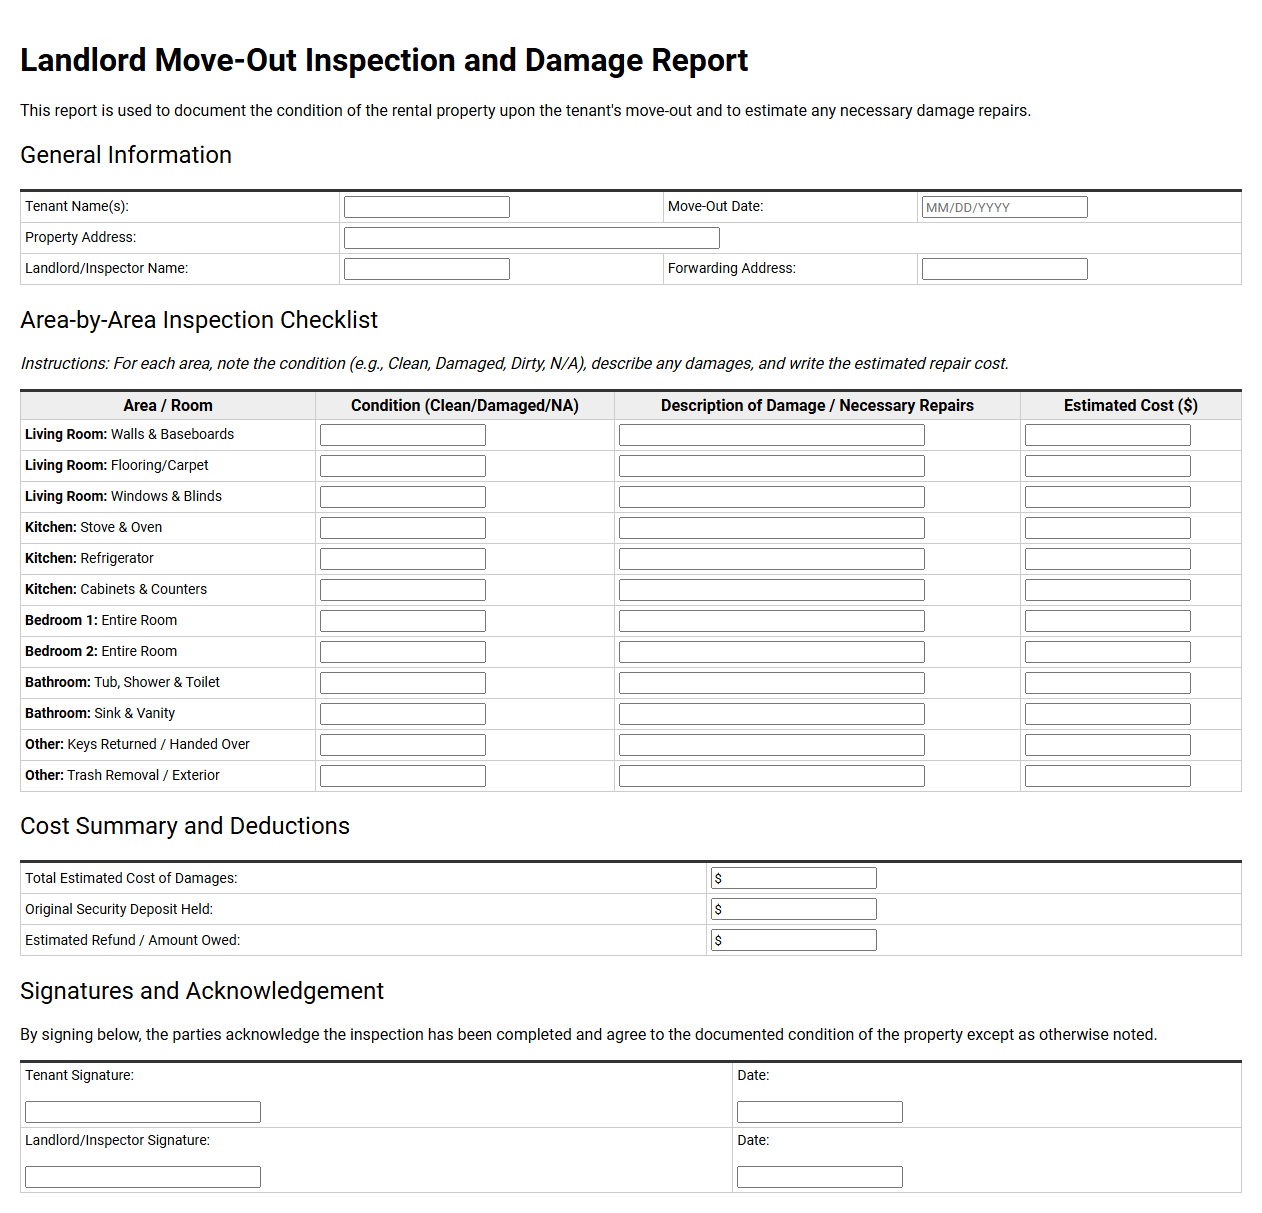The height and width of the screenshot is (1213, 1262).
Task: Click the Tenant Signature input field
Action: coord(143,1112)
